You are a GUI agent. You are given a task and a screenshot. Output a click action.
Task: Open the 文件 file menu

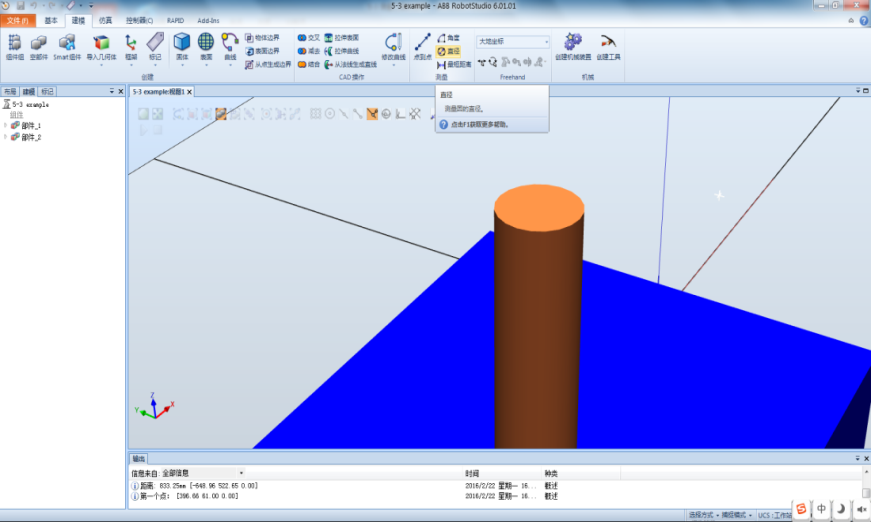point(18,21)
